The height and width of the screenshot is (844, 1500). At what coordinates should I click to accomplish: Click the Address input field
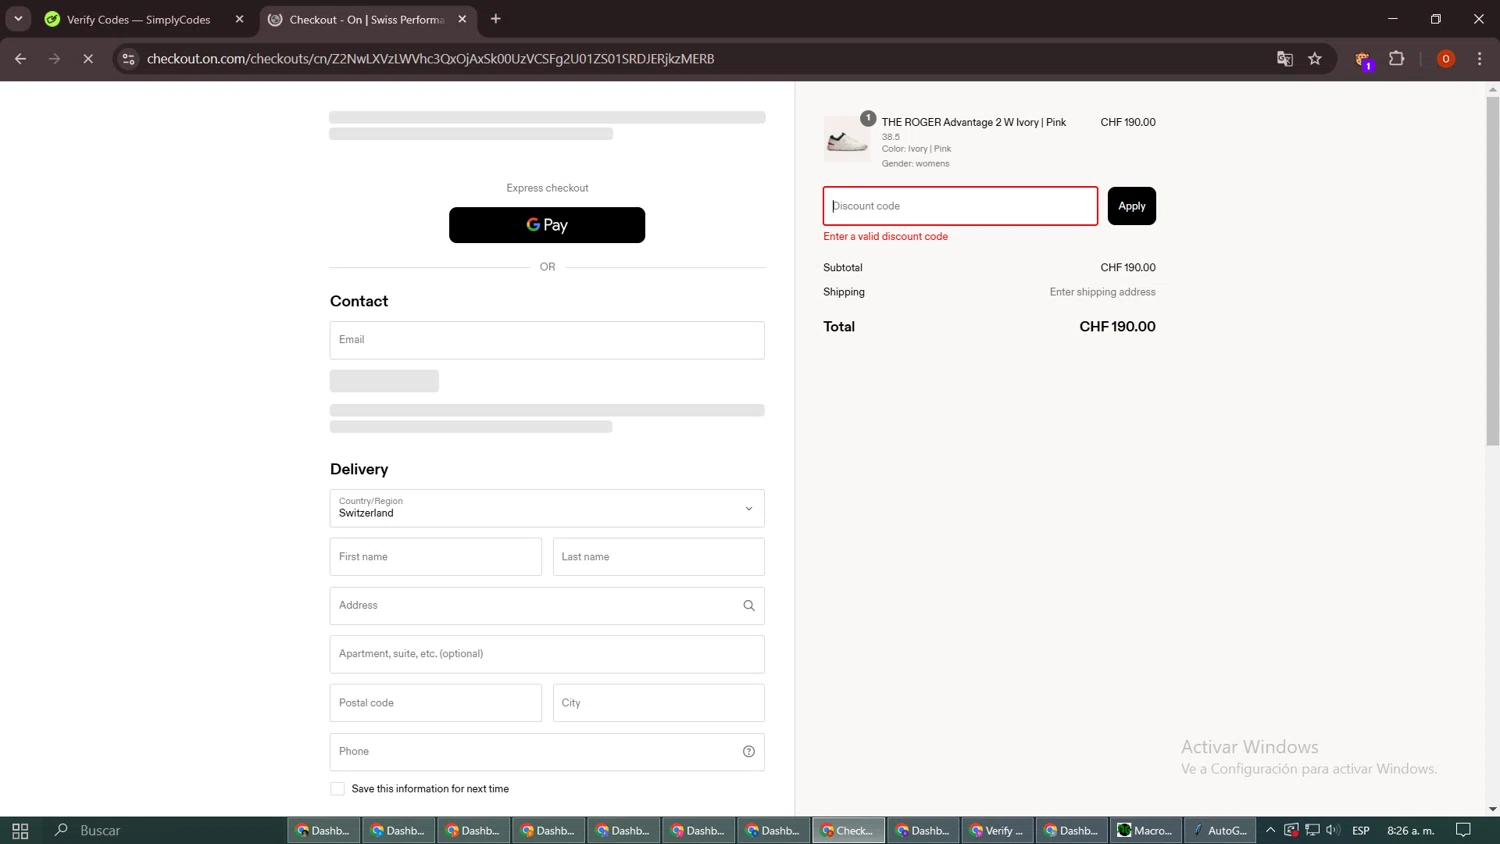[x=547, y=605]
